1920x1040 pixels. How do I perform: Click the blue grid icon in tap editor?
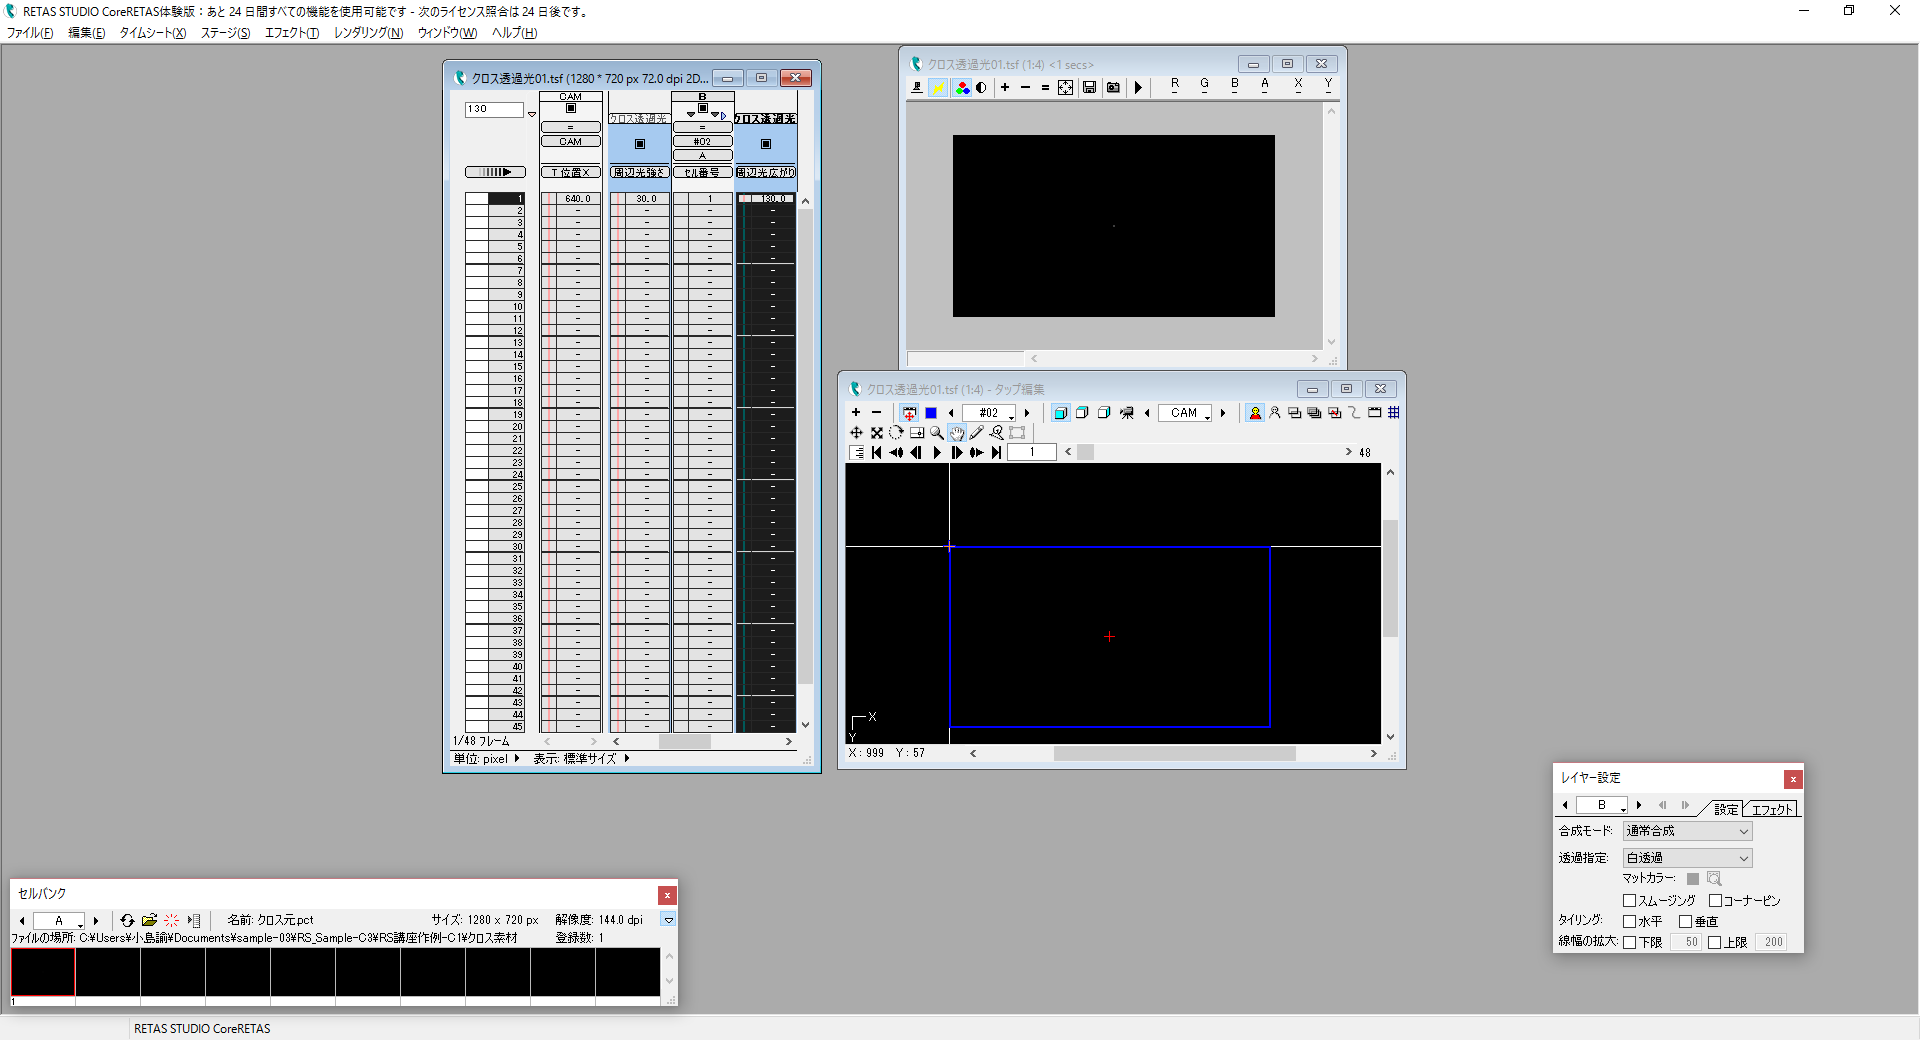click(1394, 413)
